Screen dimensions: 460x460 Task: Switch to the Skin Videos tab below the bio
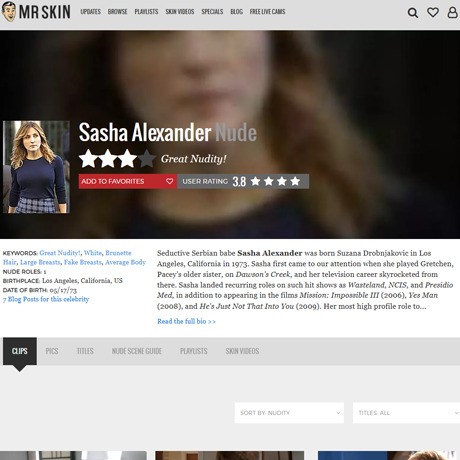tap(242, 351)
